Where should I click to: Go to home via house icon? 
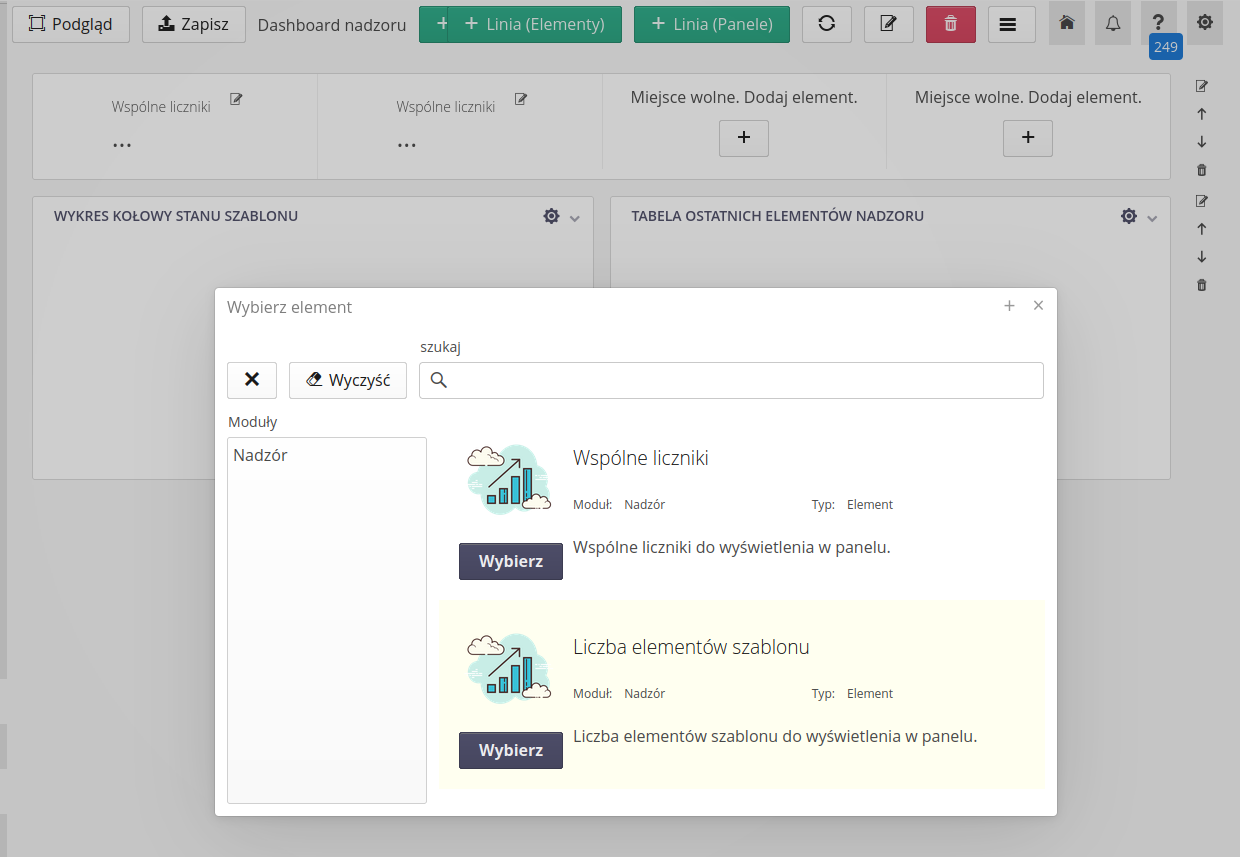click(x=1066, y=23)
